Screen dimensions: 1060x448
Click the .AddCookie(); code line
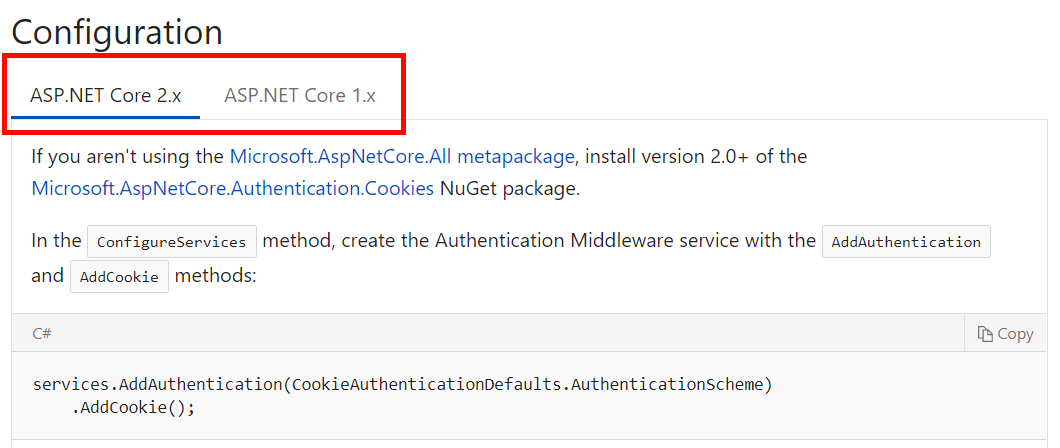pos(133,408)
